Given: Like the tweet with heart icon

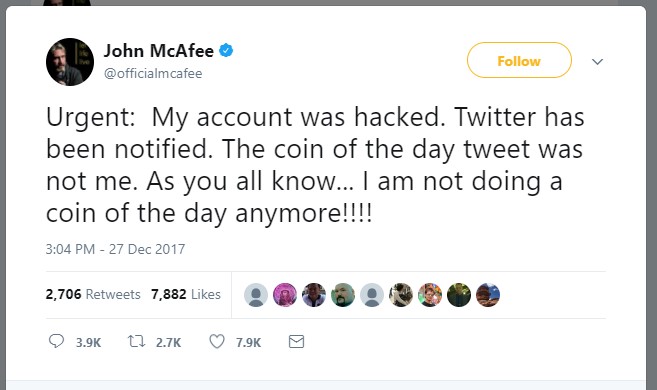Looking at the screenshot, I should (217, 341).
